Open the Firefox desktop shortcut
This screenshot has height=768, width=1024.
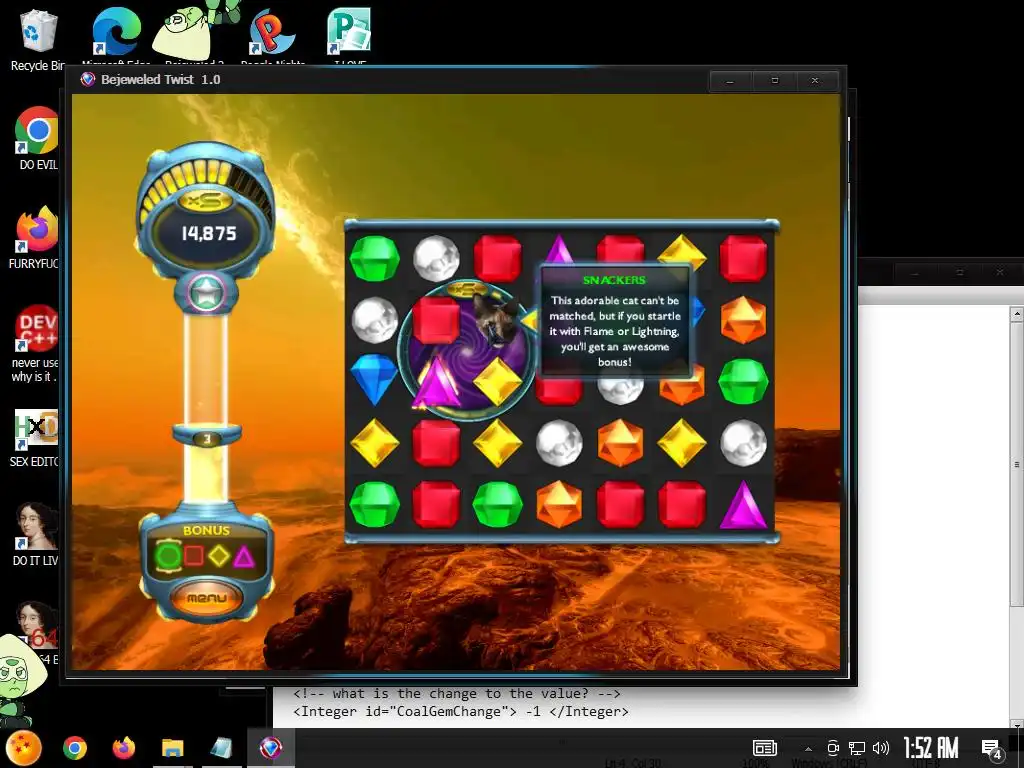tap(35, 238)
